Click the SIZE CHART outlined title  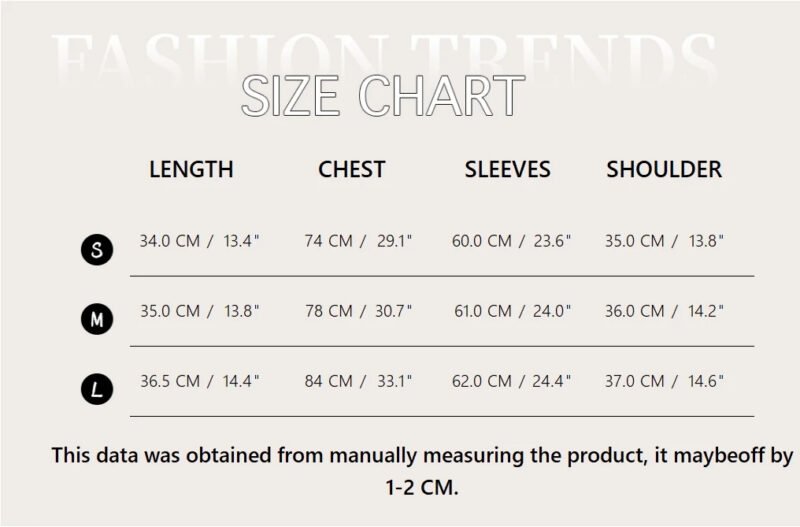[x=383, y=95]
